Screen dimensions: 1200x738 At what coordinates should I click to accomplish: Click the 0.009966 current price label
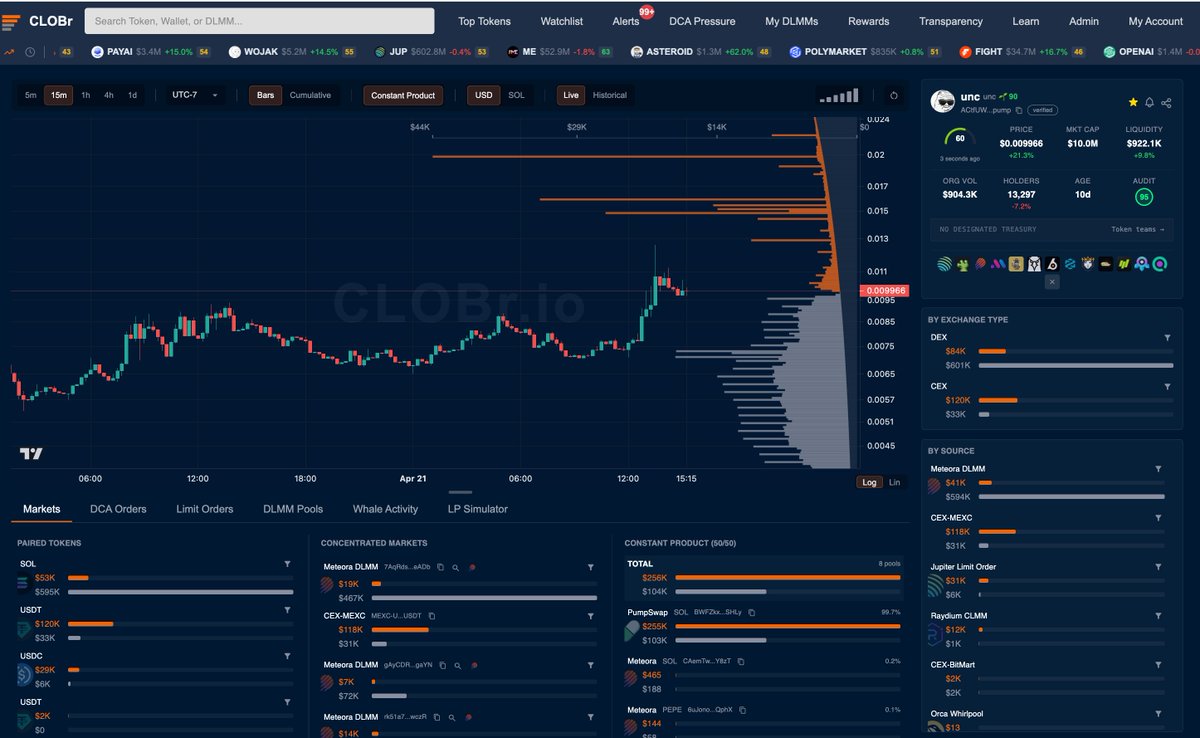point(883,291)
